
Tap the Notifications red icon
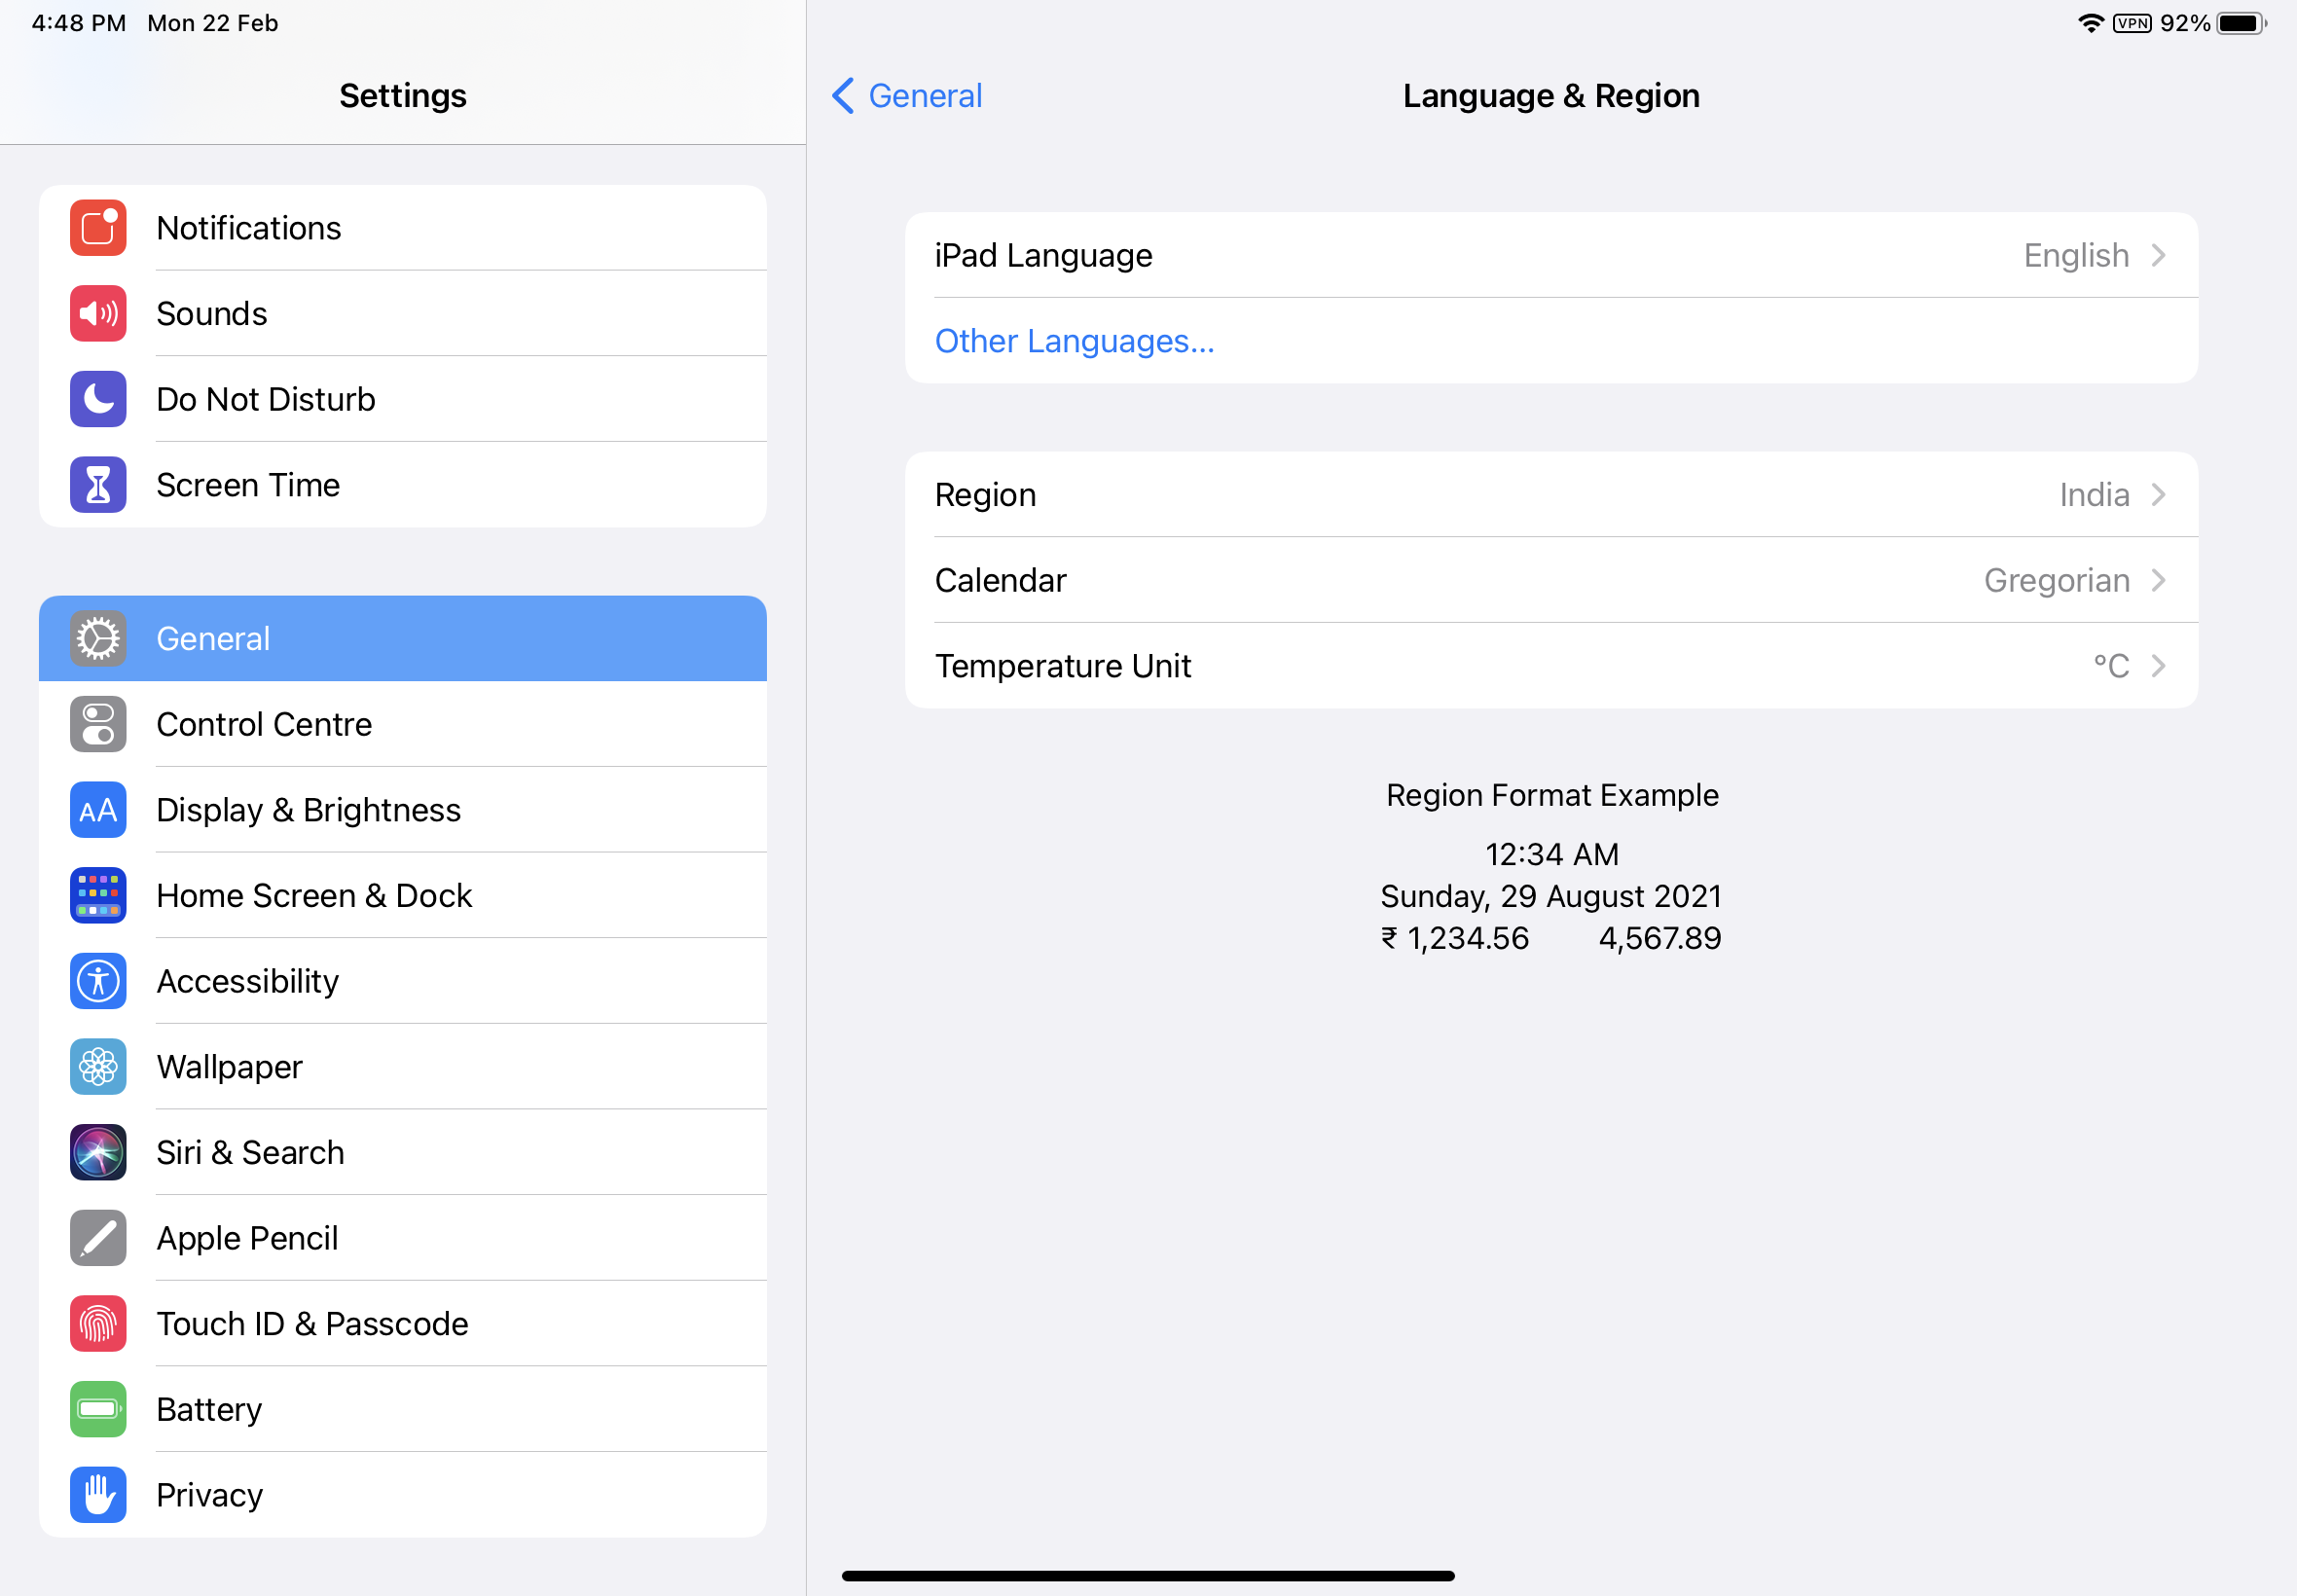point(98,228)
